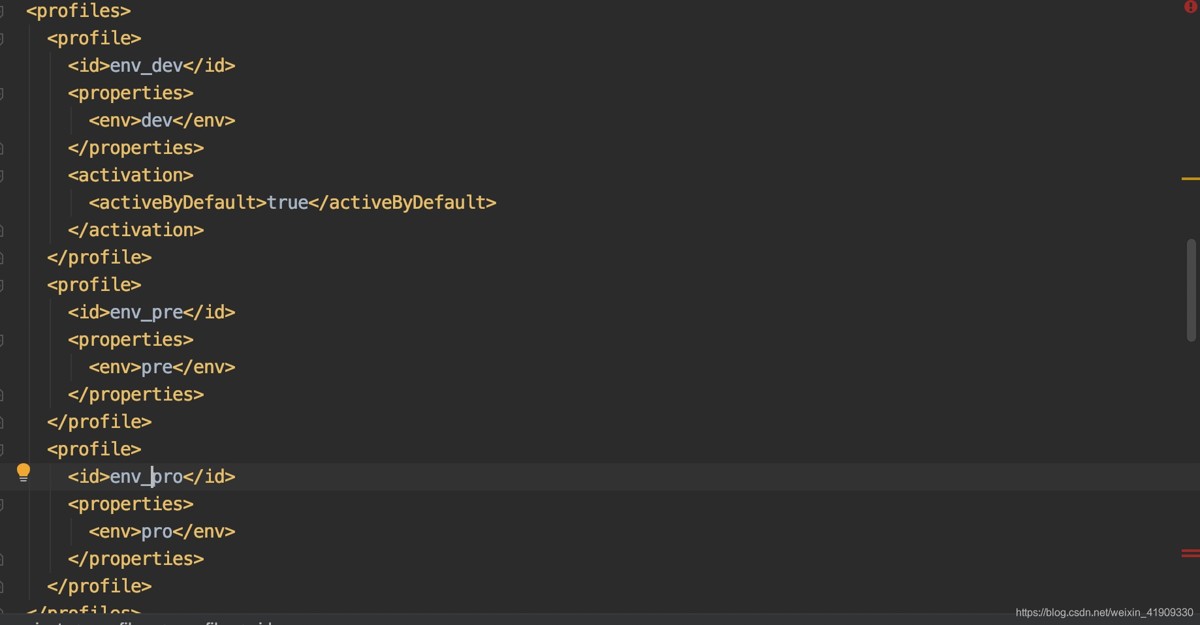This screenshot has width=1200, height=625.
Task: Click the dev value inside env tag
Action: 157,120
